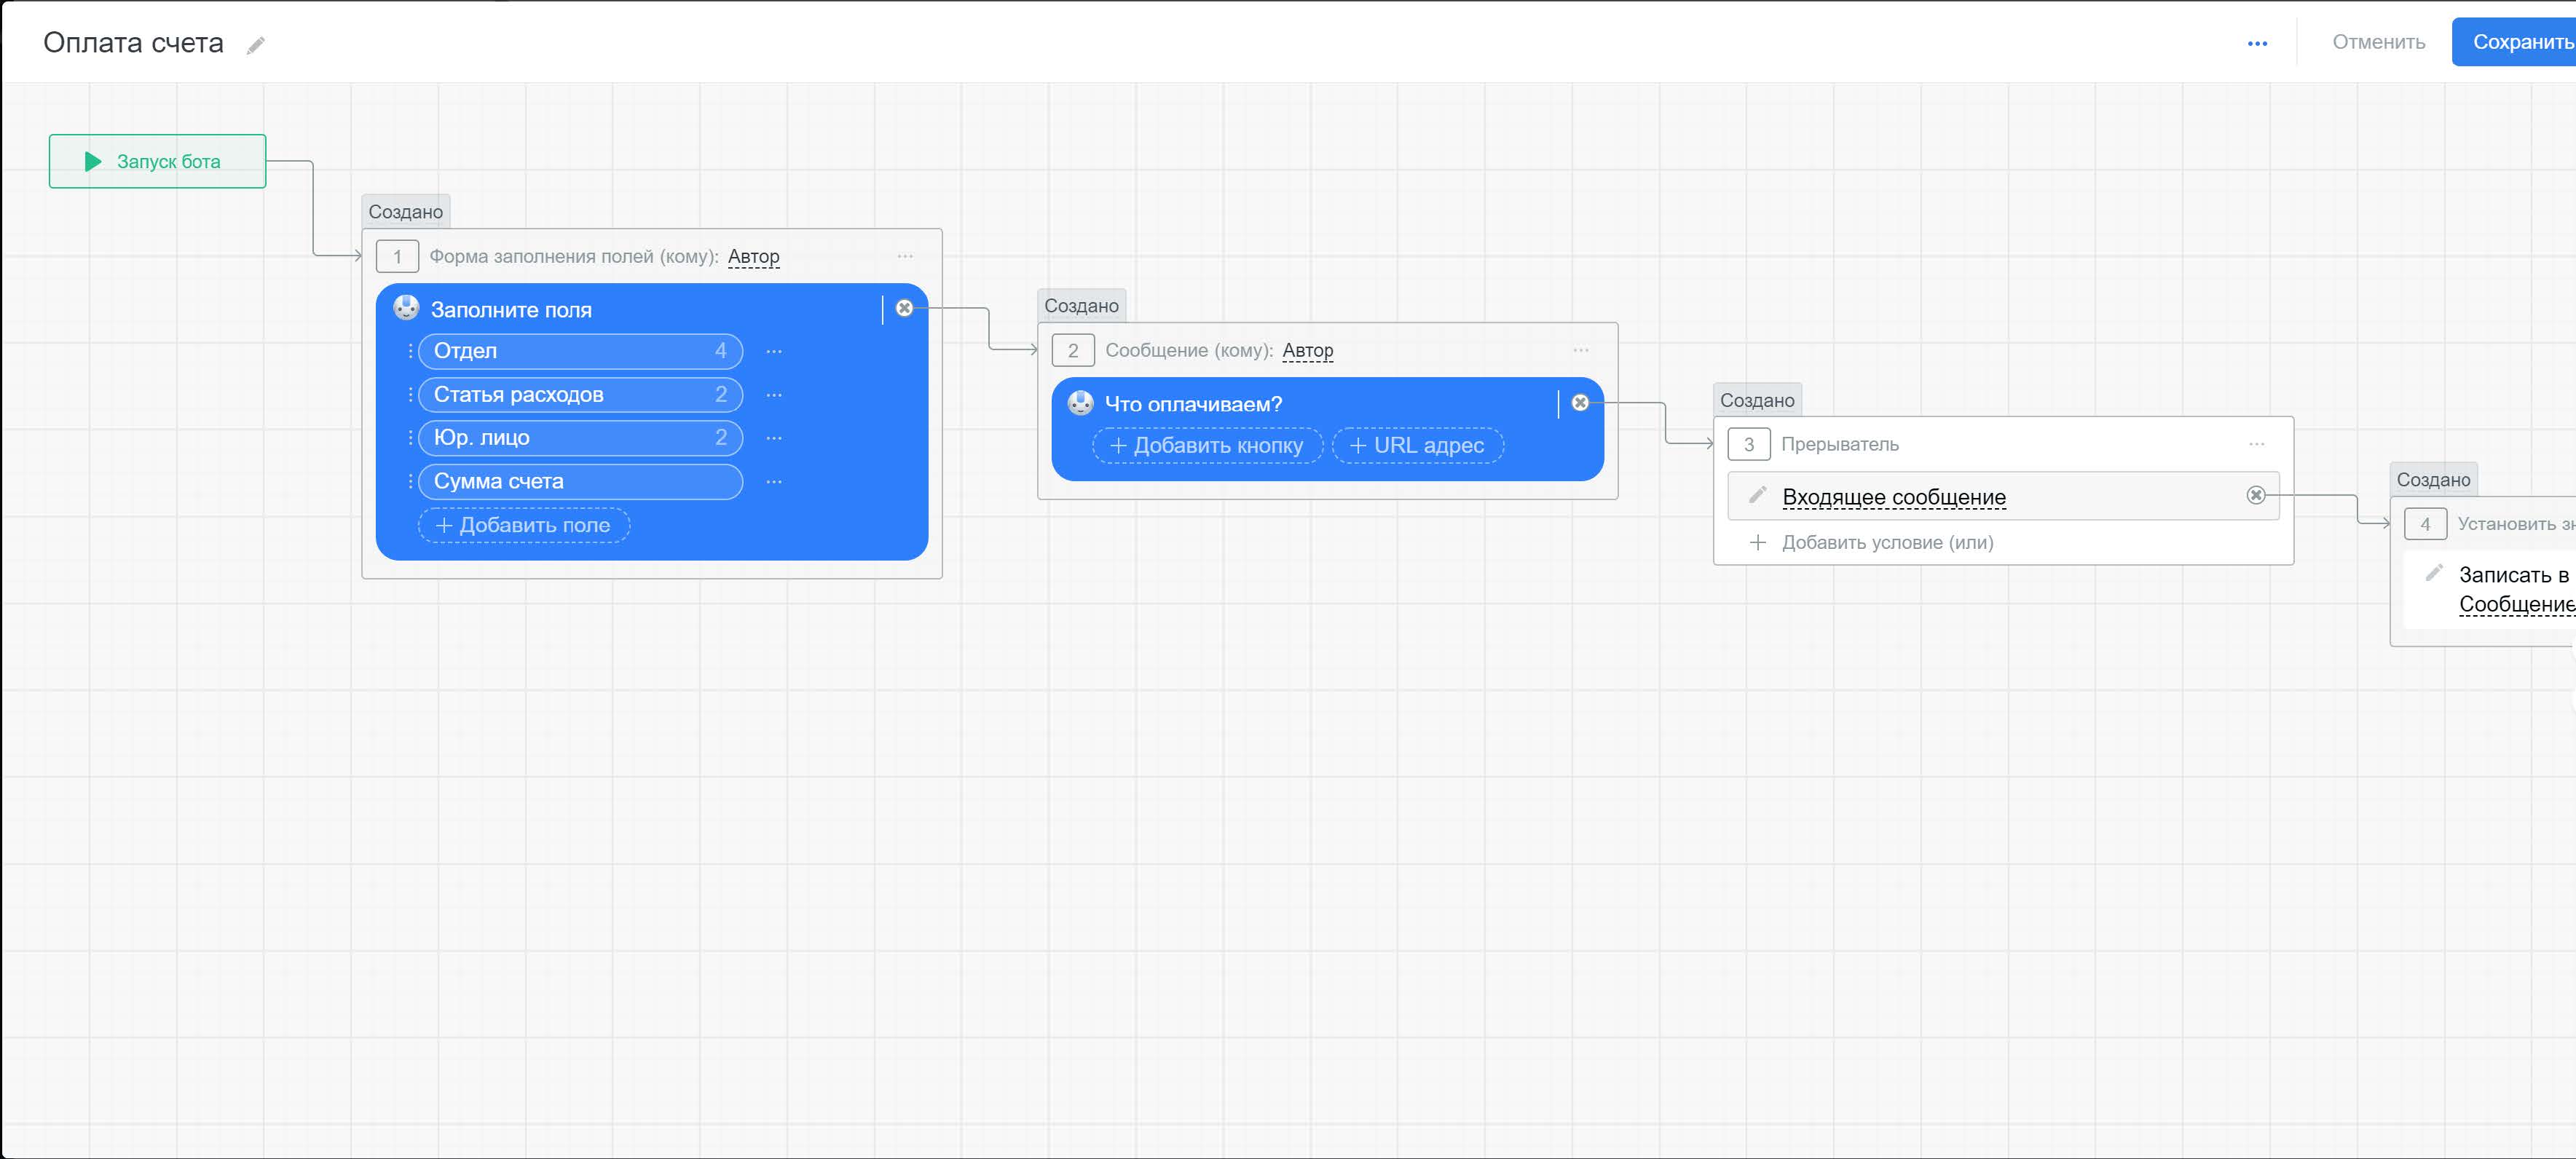Open the three-dot menu in the top header
This screenshot has width=2576, height=1159.
tap(2257, 43)
